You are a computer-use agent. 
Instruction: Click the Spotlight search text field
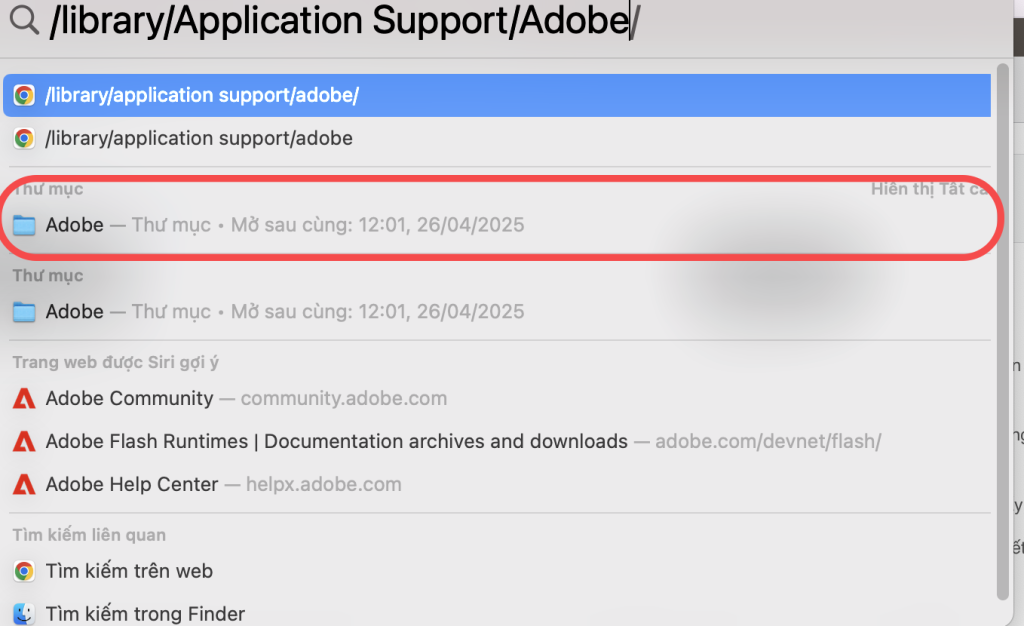click(345, 20)
